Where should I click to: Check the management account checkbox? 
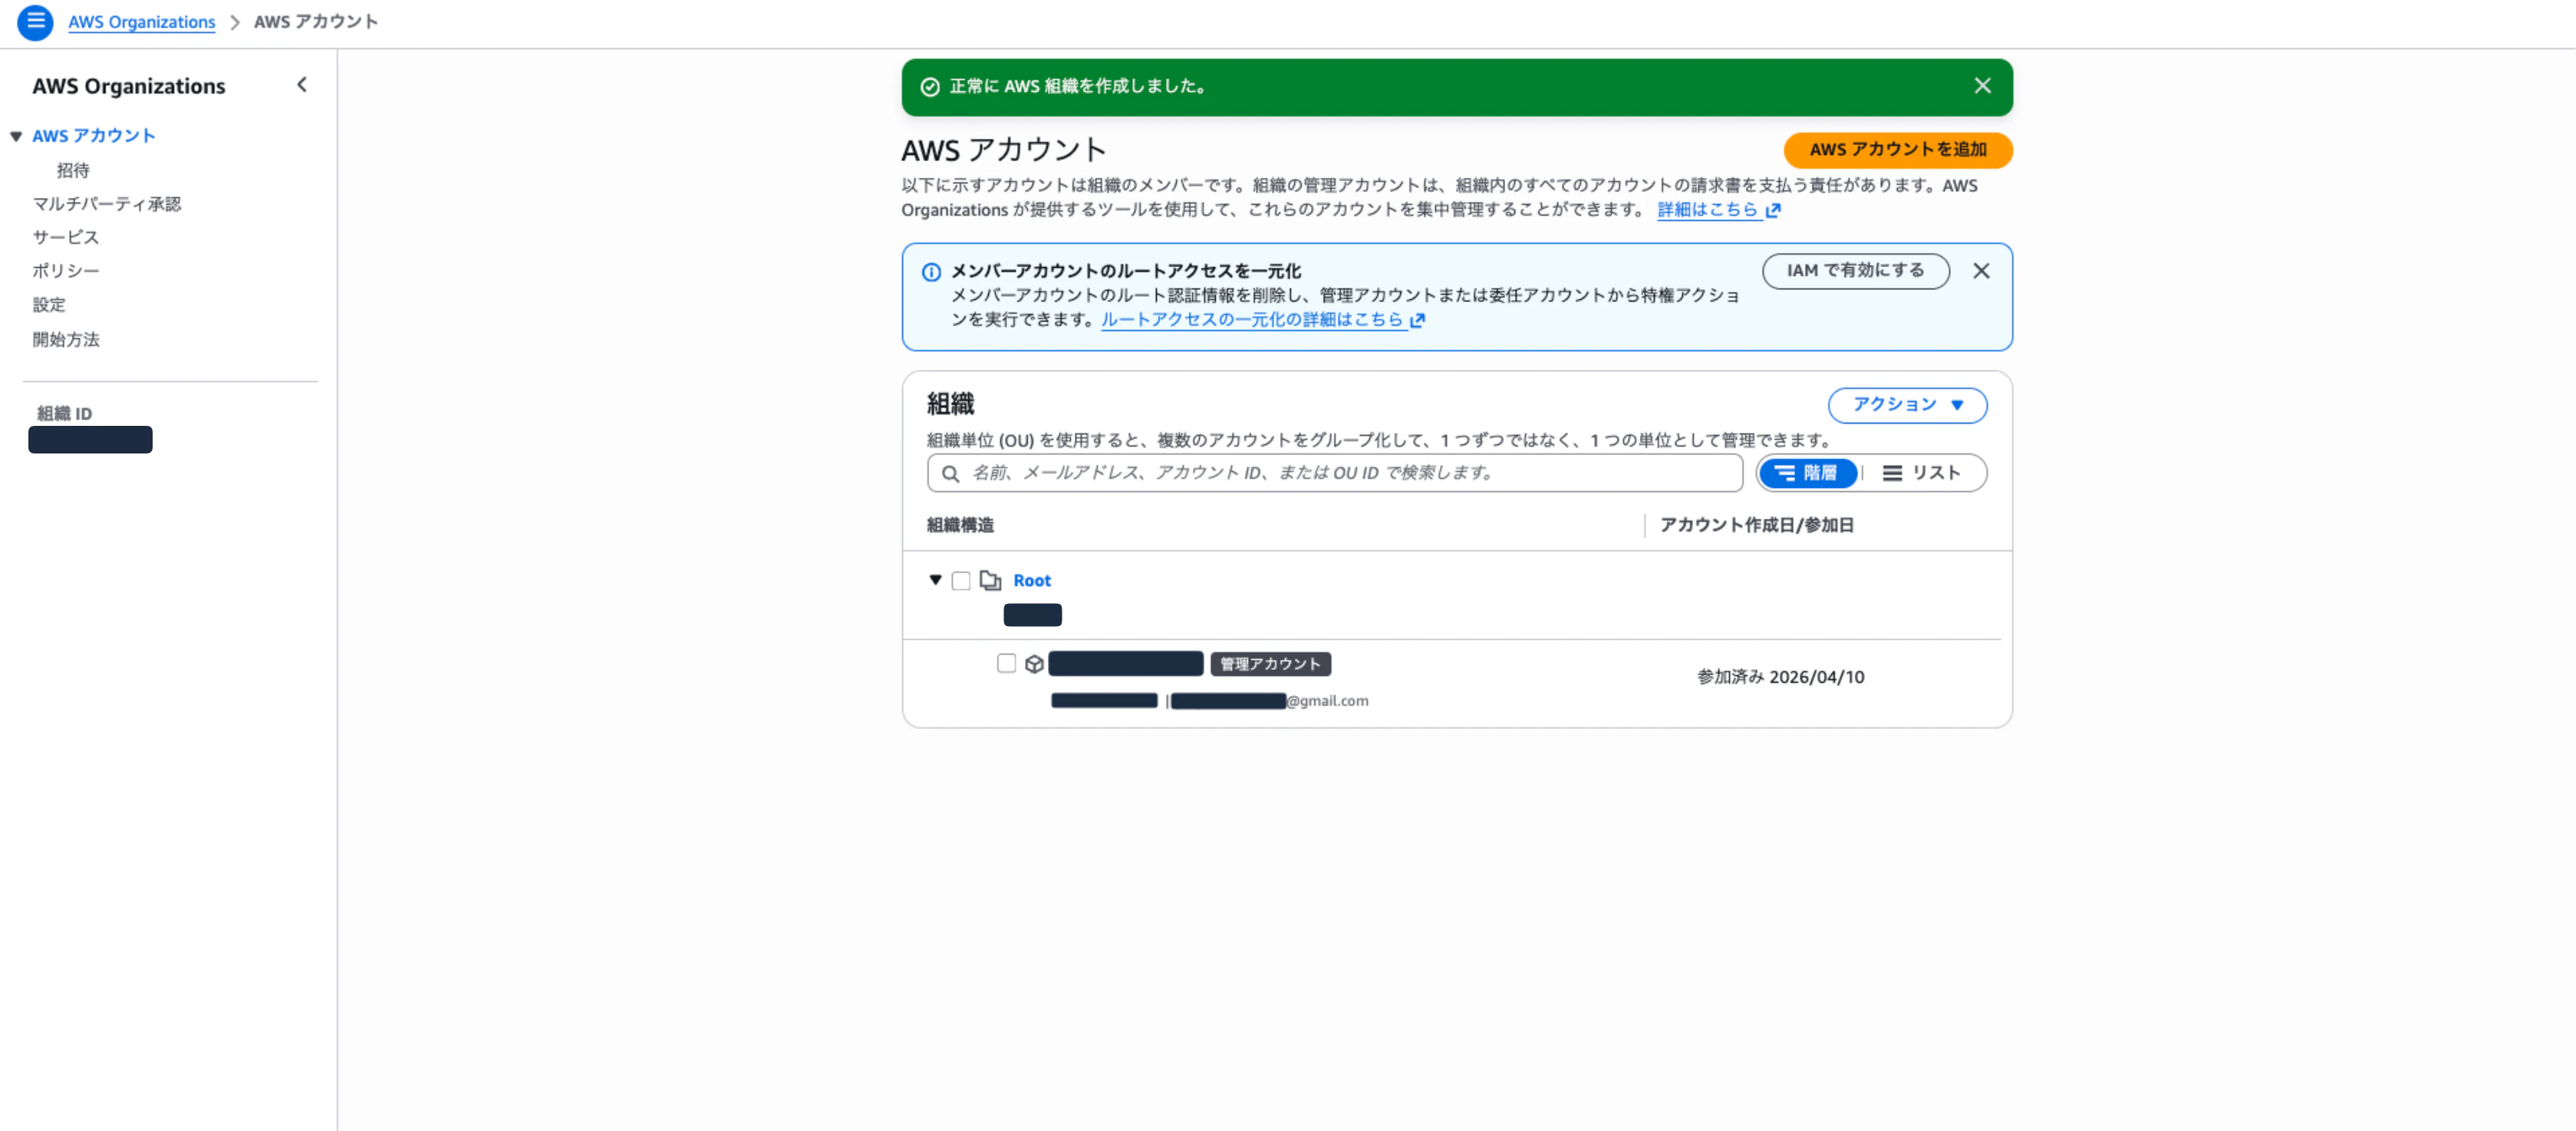click(x=1006, y=663)
